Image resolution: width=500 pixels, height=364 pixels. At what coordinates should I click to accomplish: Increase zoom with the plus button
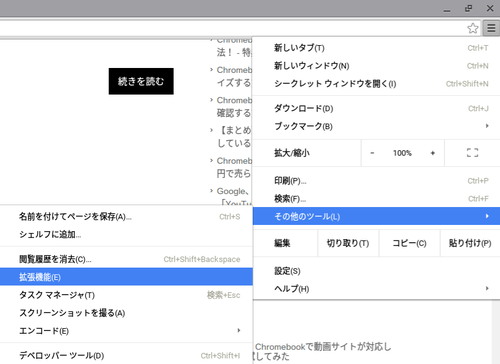coord(433,153)
